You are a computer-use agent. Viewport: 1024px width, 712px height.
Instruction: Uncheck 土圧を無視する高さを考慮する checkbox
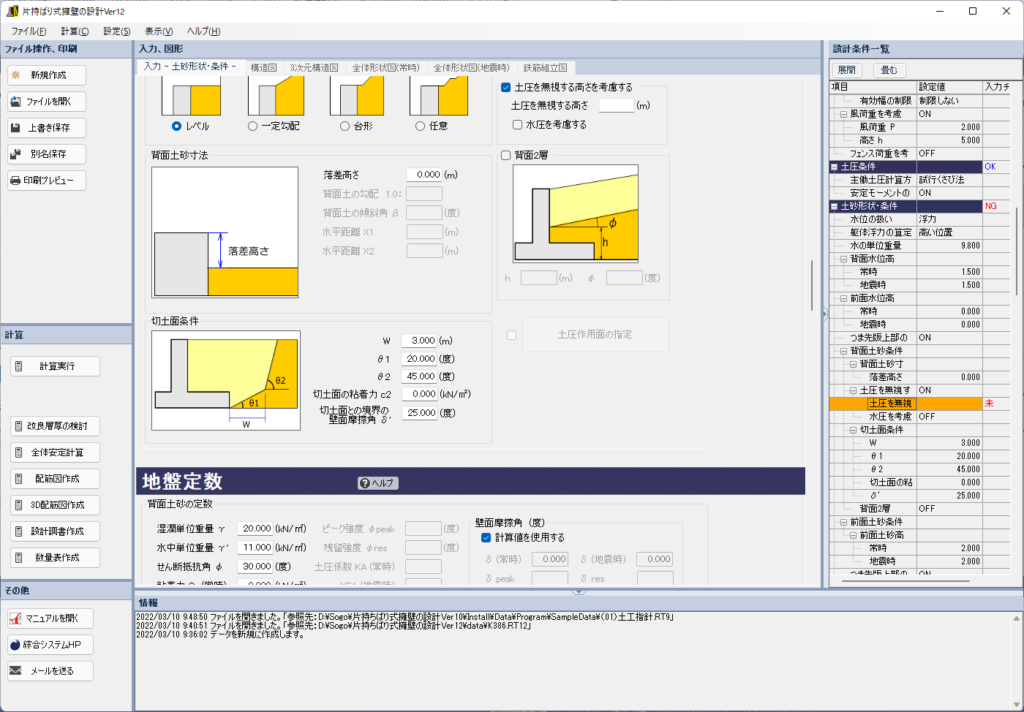[505, 87]
